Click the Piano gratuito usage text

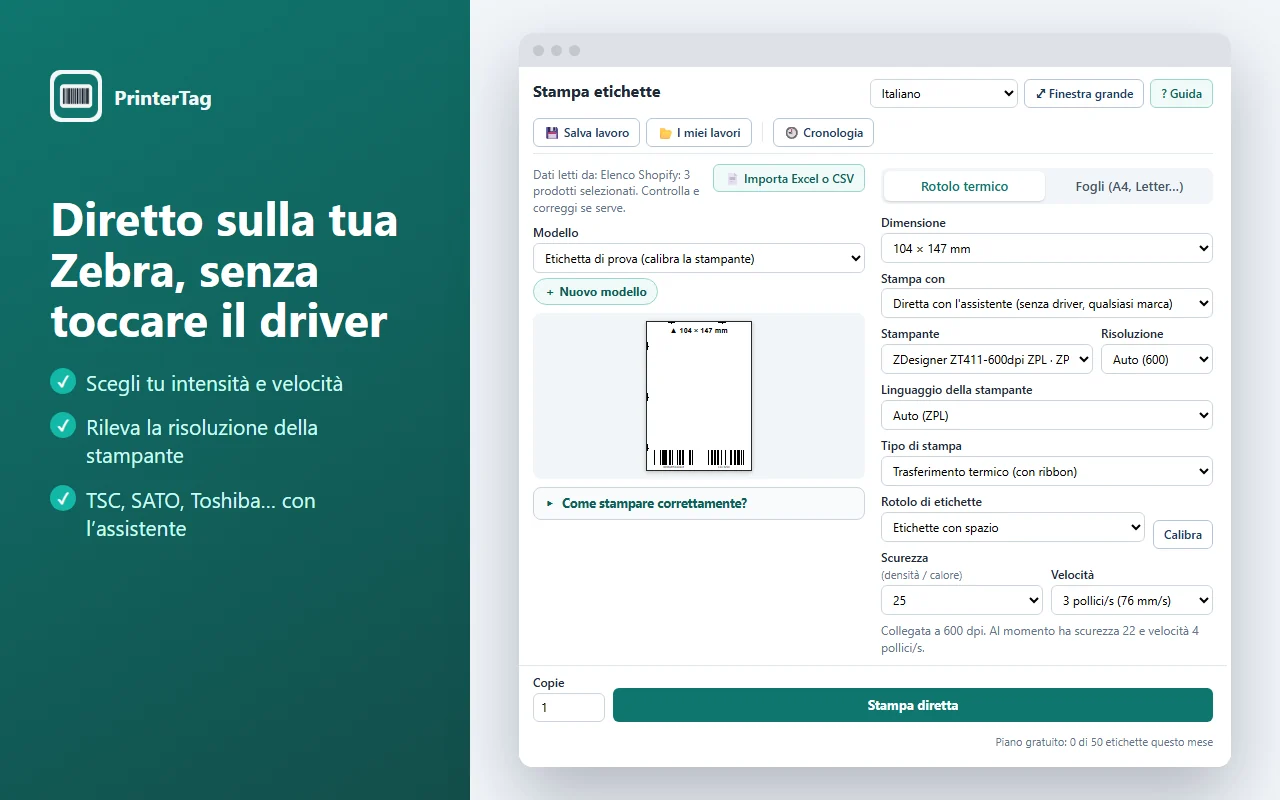[x=1104, y=742]
